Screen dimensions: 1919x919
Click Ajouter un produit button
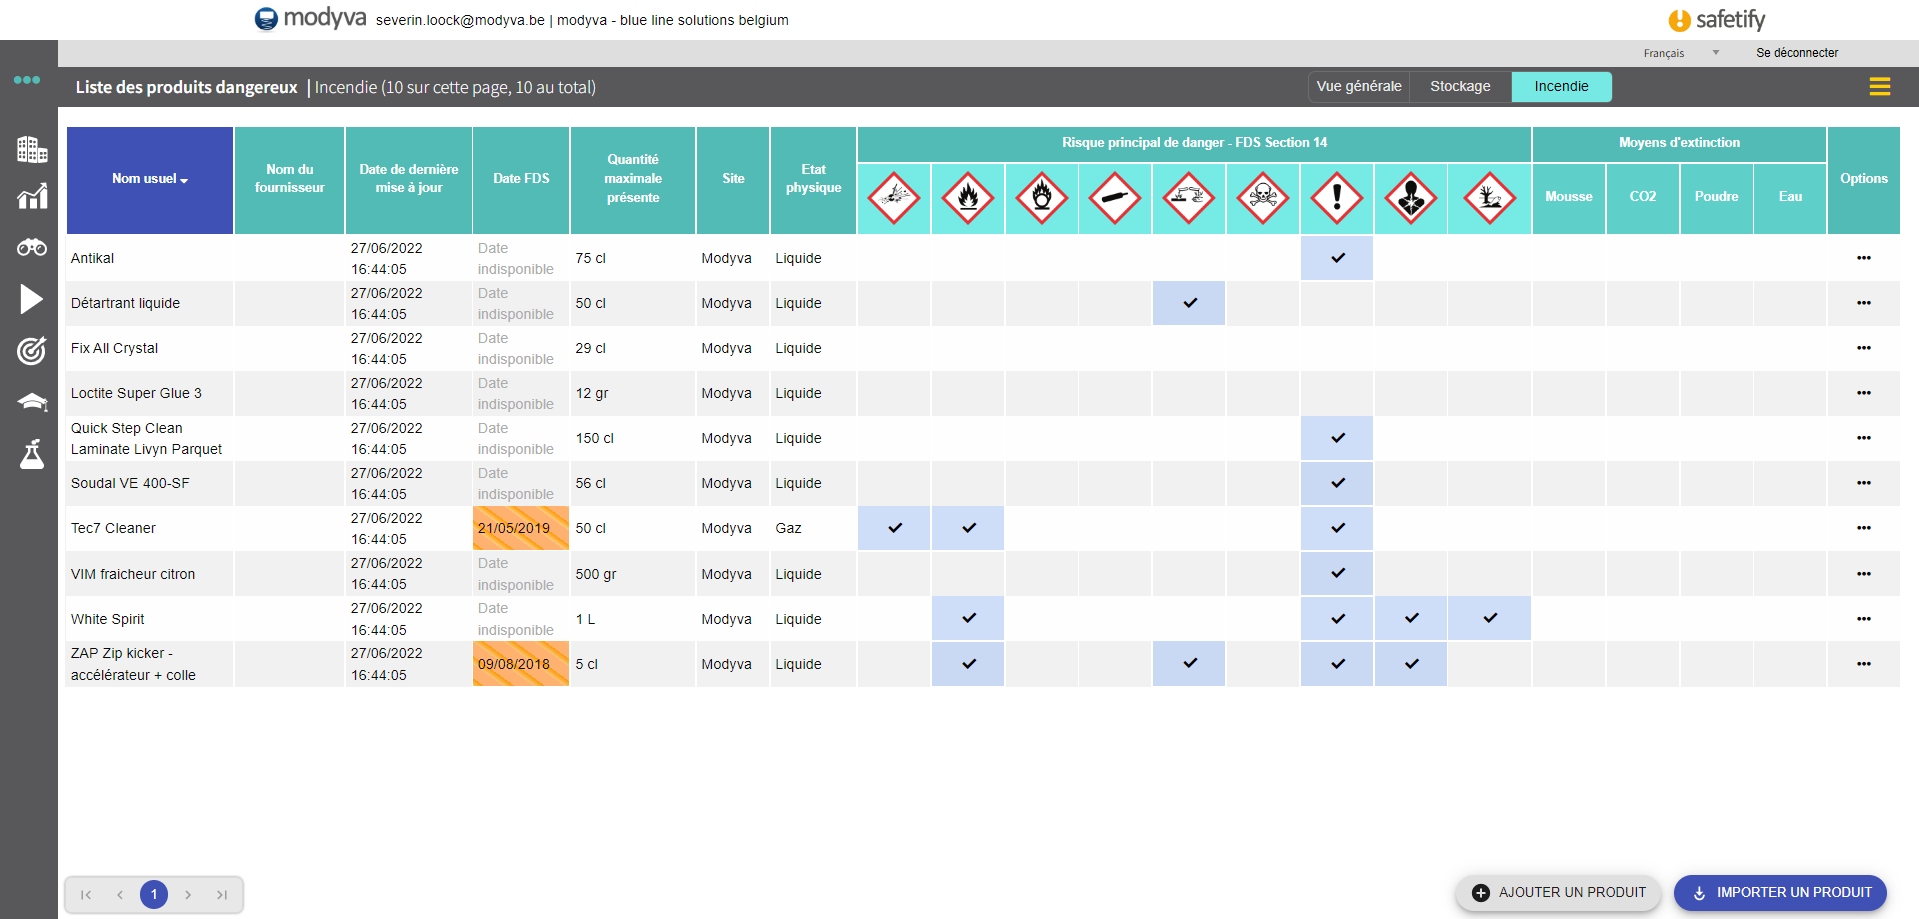coord(1558,893)
